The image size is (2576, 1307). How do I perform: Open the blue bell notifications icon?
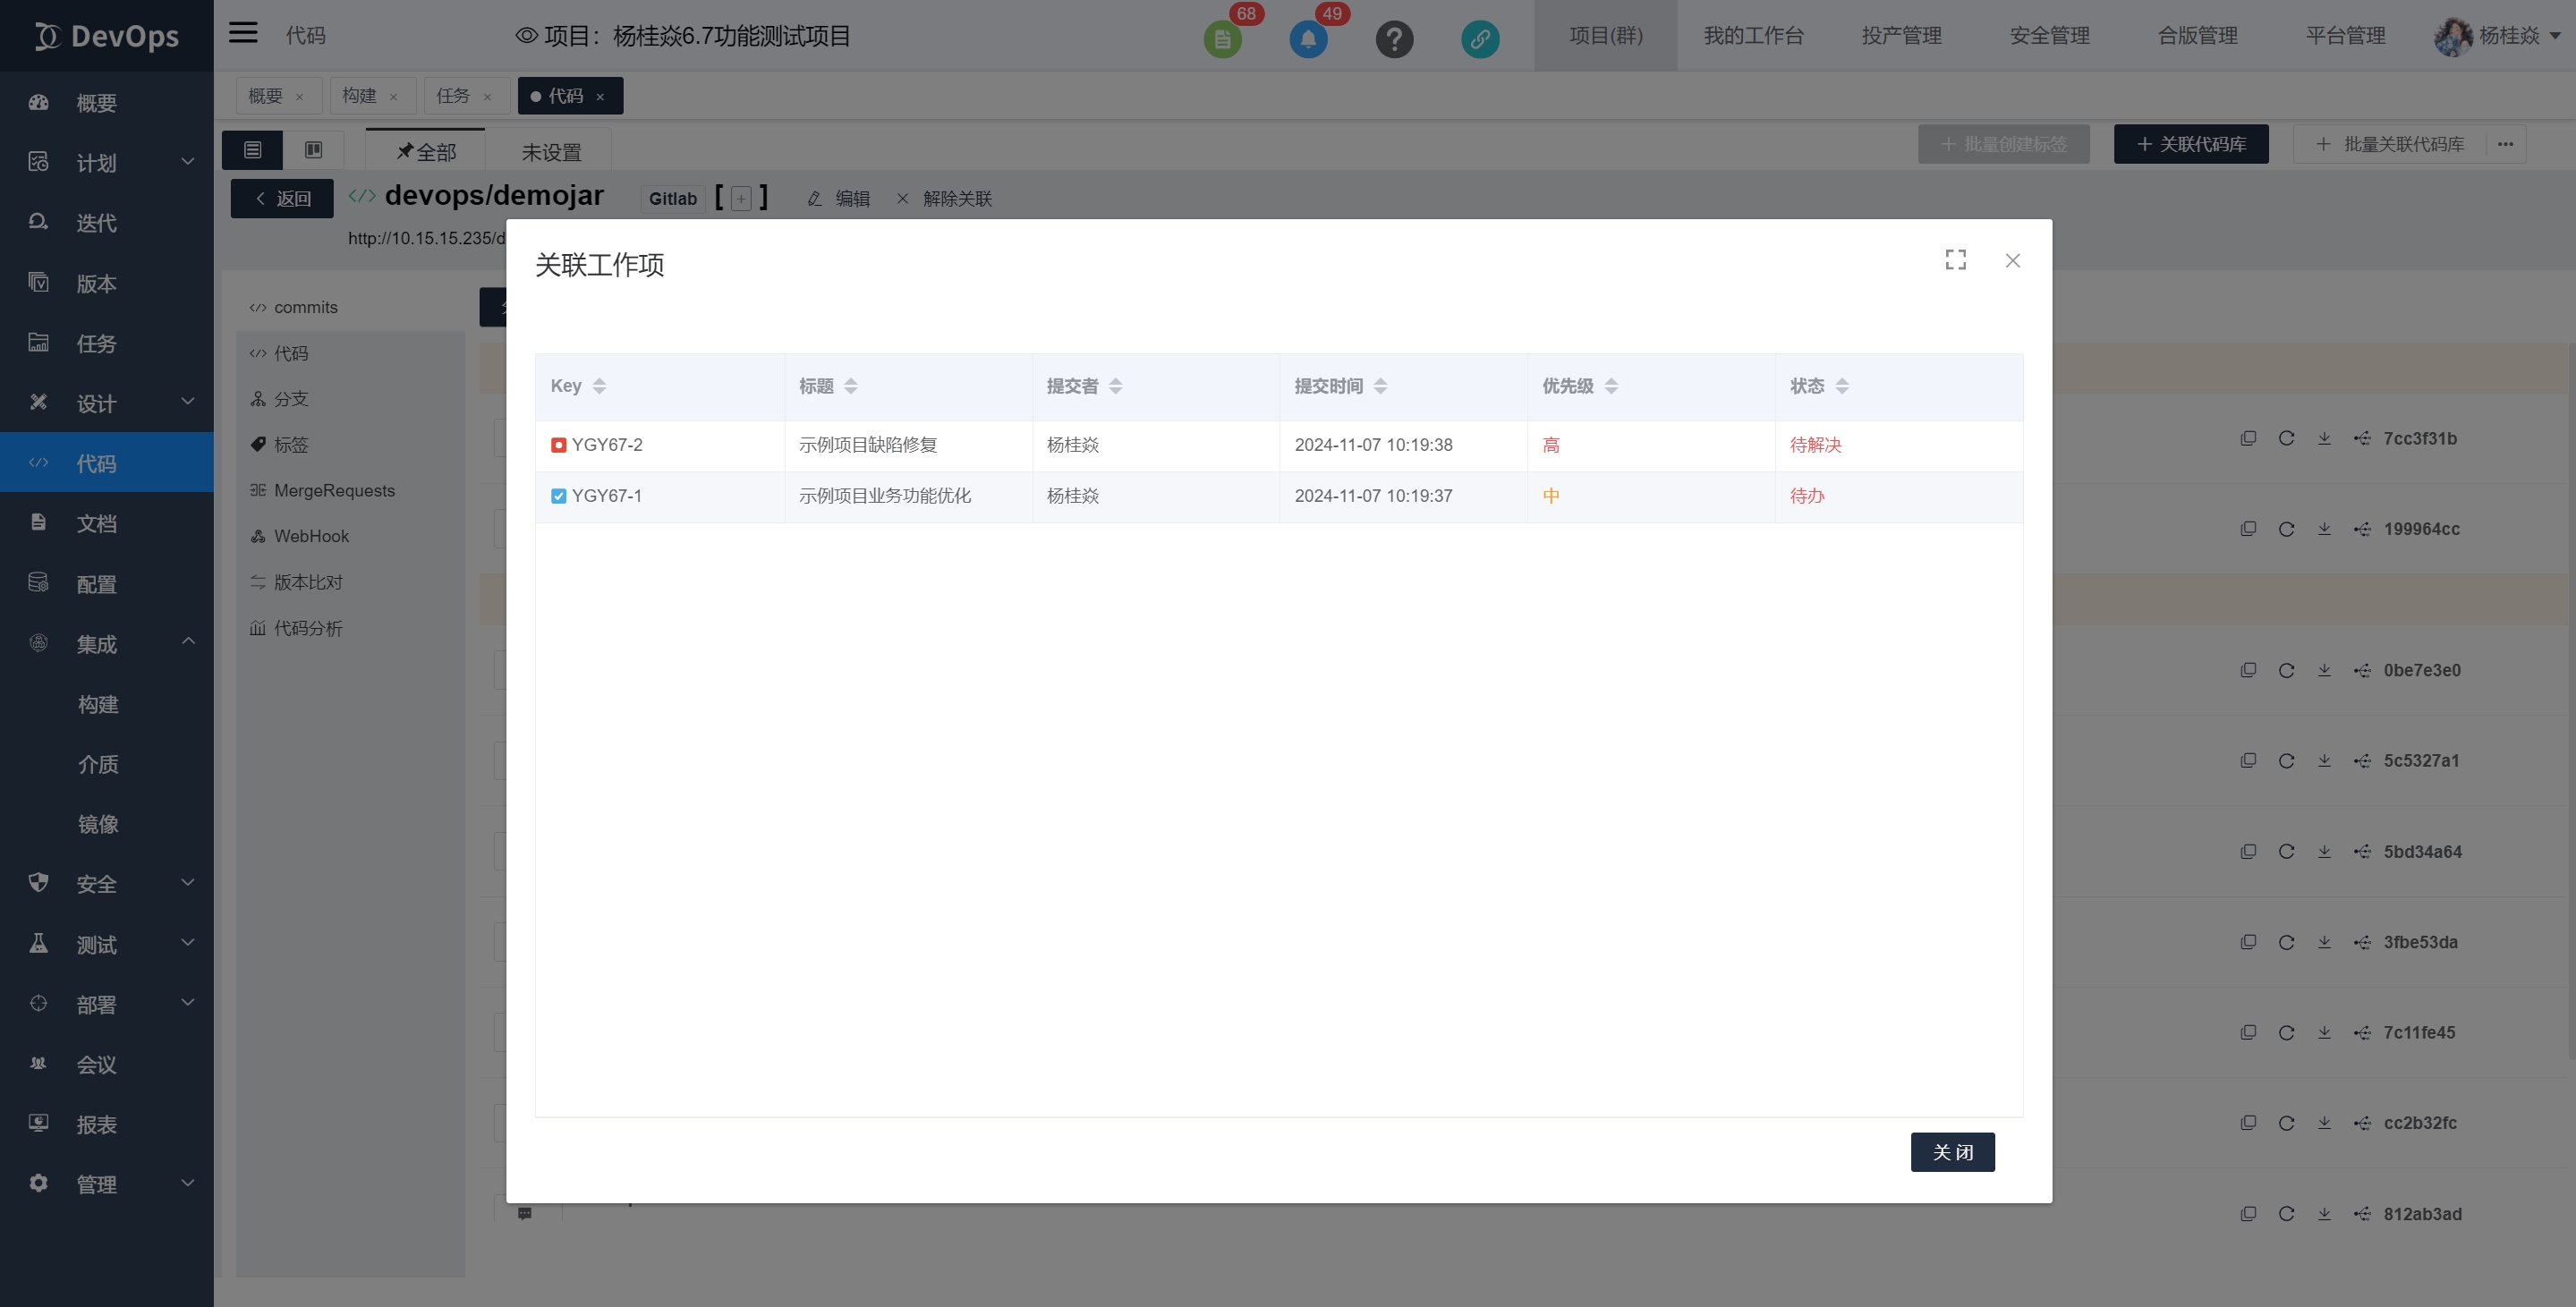point(1308,39)
